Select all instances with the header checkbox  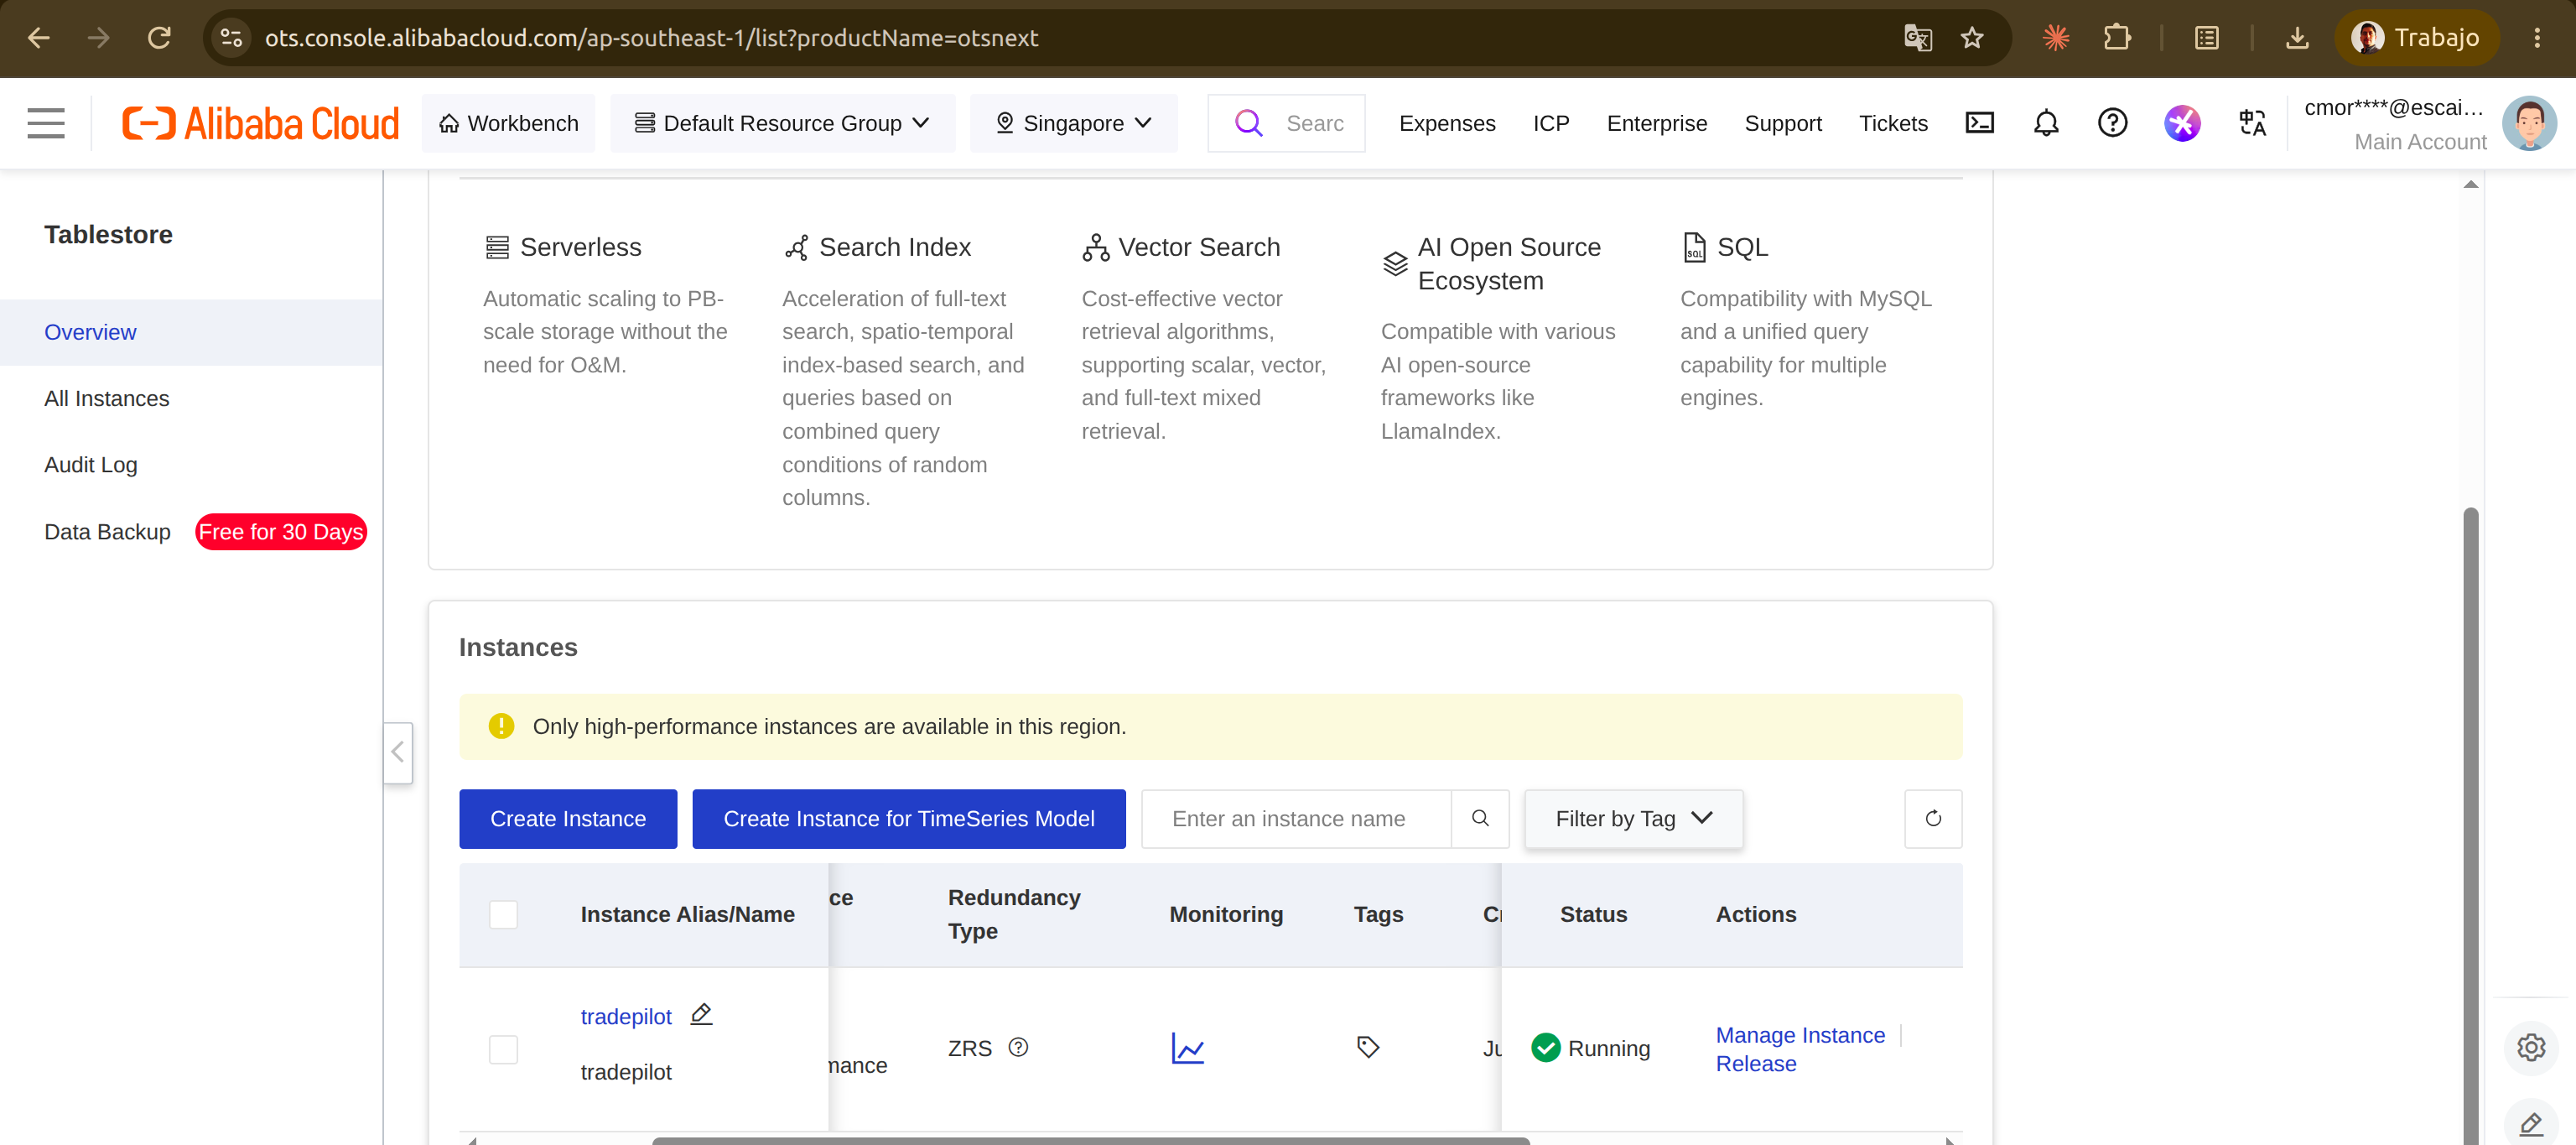503,914
